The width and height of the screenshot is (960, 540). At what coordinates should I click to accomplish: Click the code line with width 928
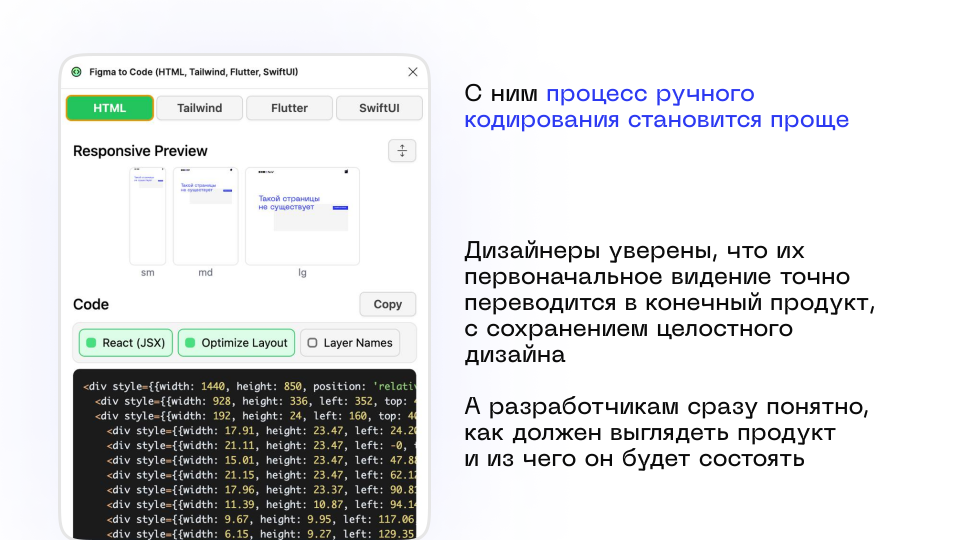click(255, 401)
